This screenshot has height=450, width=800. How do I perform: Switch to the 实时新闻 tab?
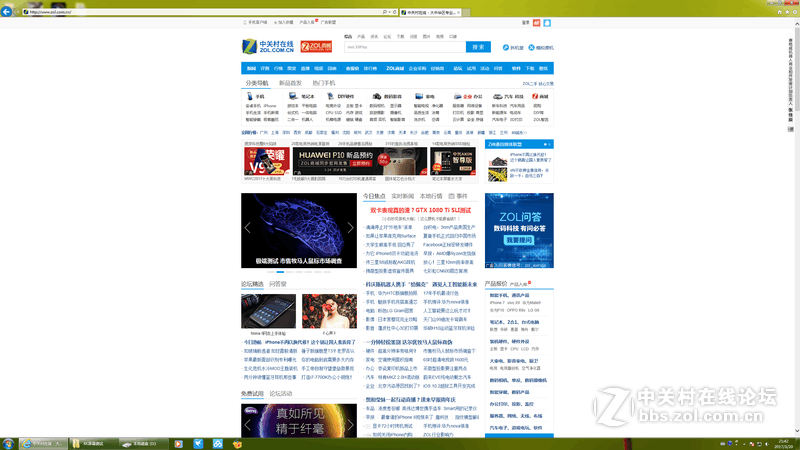click(402, 196)
